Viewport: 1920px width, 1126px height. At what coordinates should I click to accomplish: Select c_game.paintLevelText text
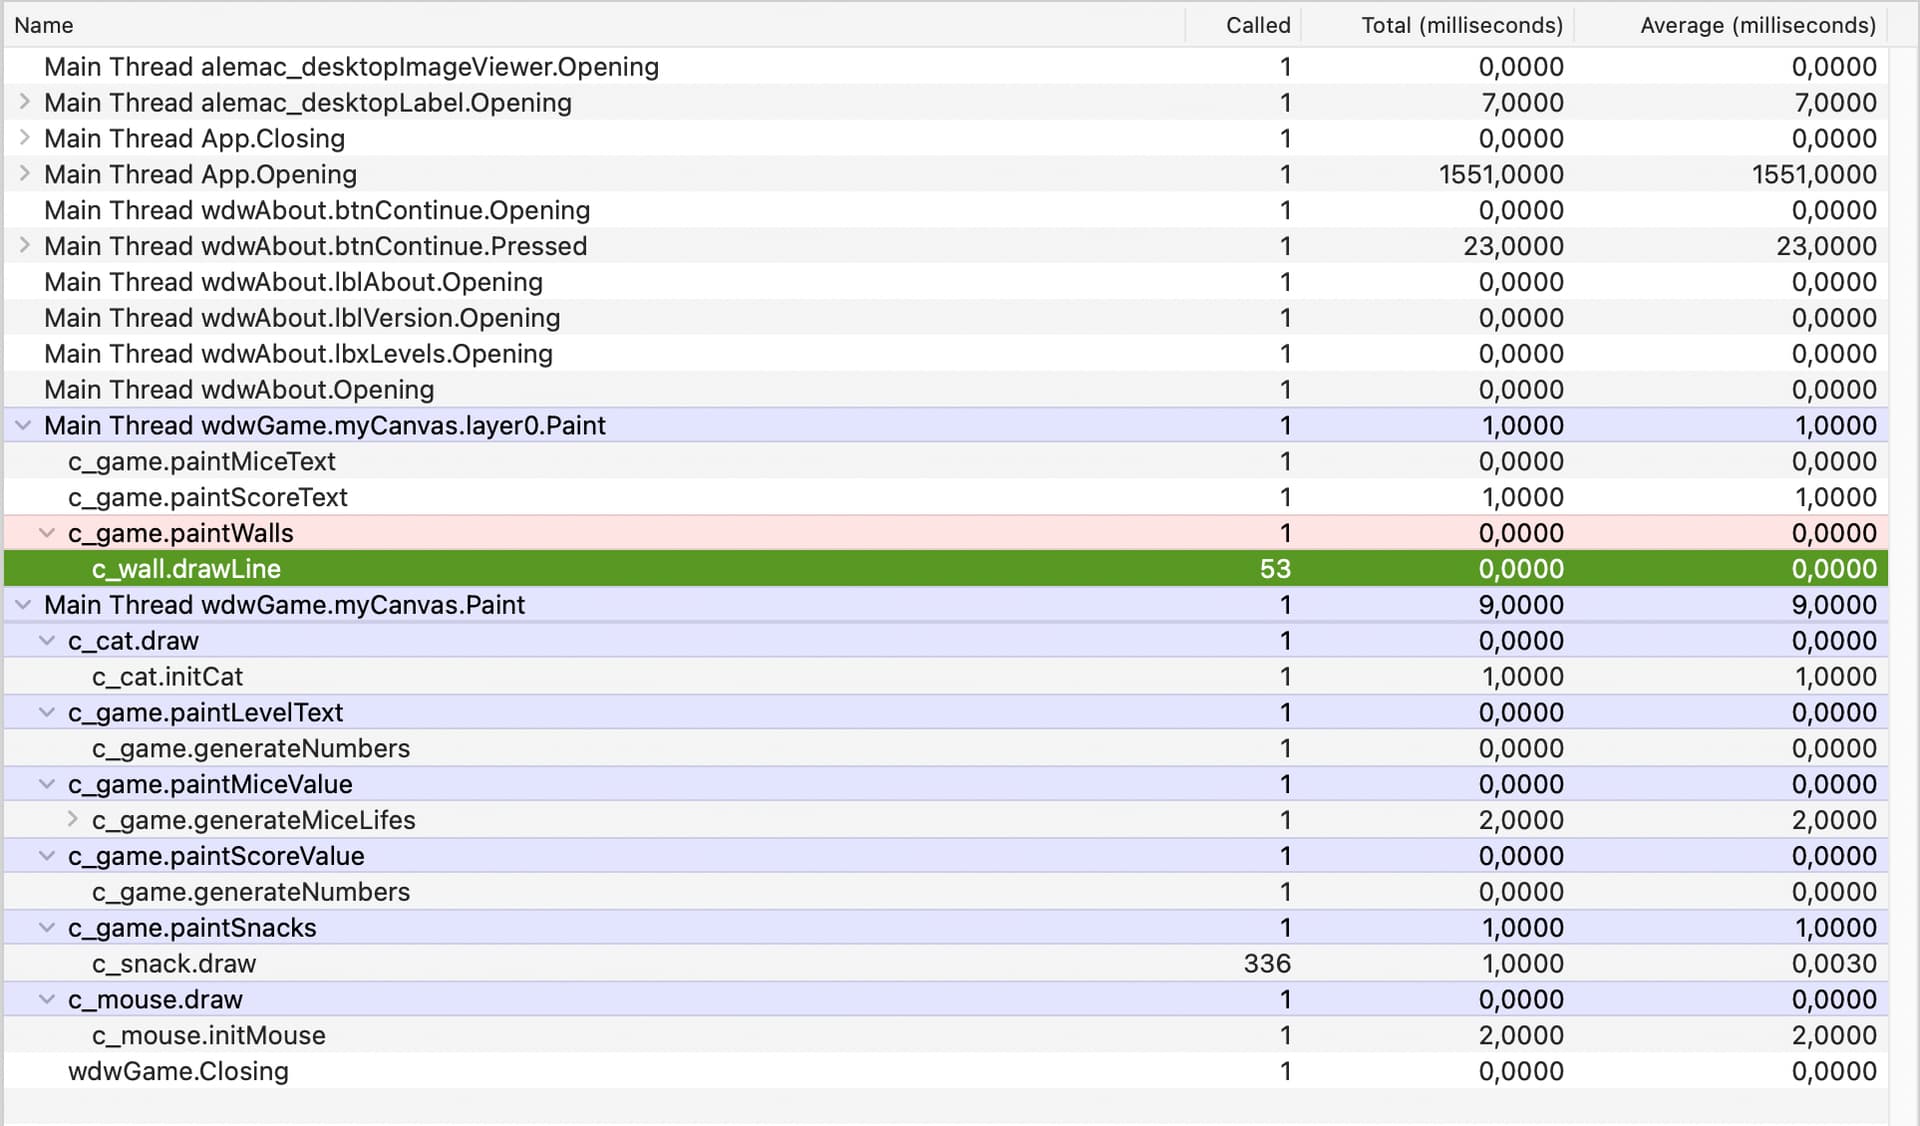(205, 713)
